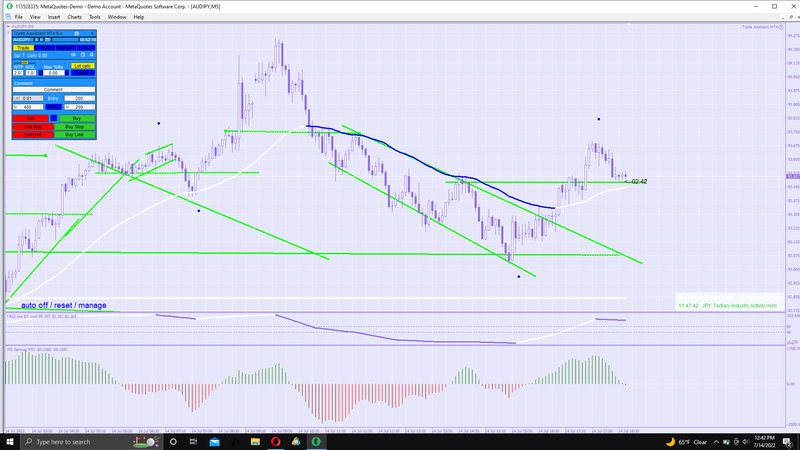Click the small blue square between Sell and Buy
This screenshot has height=450, width=800.
click(x=54, y=118)
